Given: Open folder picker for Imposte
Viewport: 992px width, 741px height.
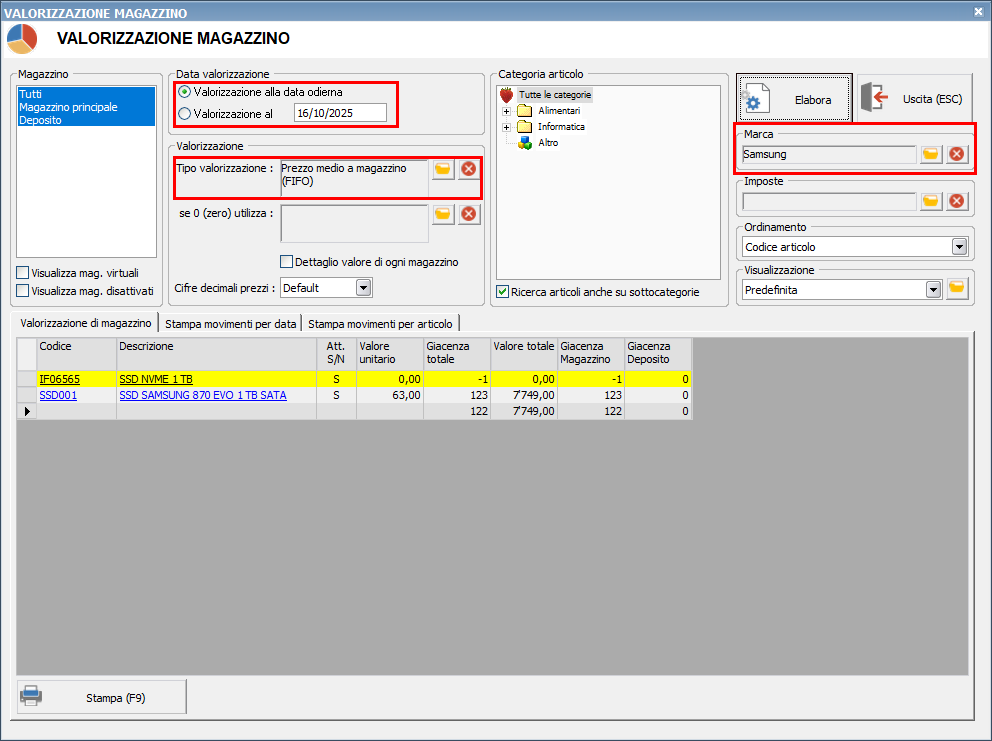Looking at the screenshot, I should pyautogui.click(x=931, y=201).
